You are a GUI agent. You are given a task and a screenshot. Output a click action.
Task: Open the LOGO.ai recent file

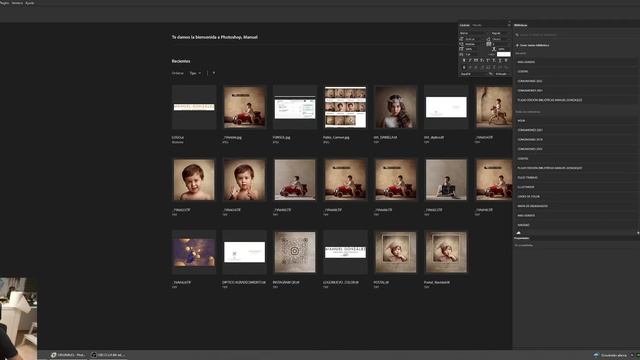point(194,107)
